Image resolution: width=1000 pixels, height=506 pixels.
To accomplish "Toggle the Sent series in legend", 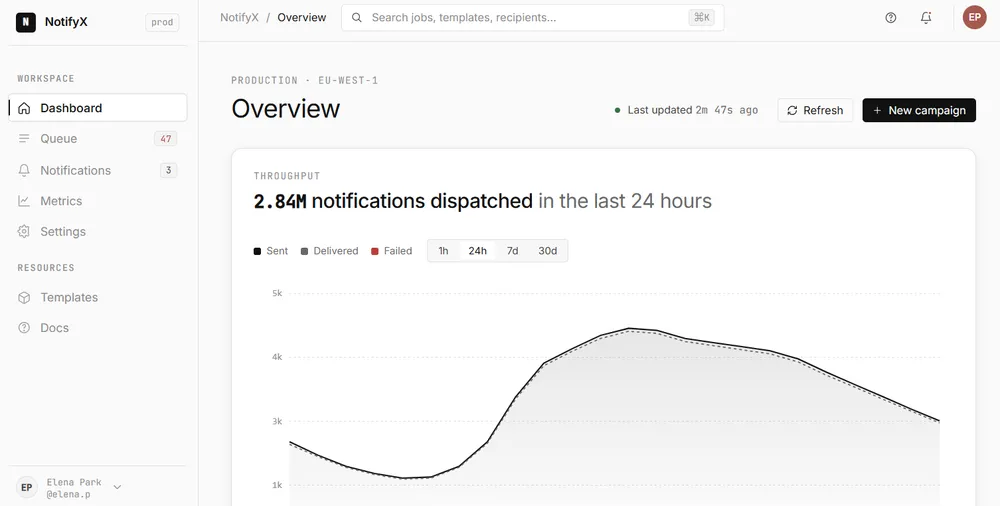I will tap(271, 251).
